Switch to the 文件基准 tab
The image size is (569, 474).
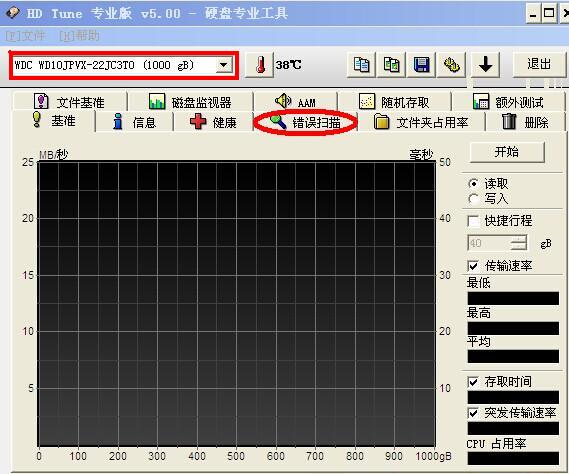pos(70,102)
